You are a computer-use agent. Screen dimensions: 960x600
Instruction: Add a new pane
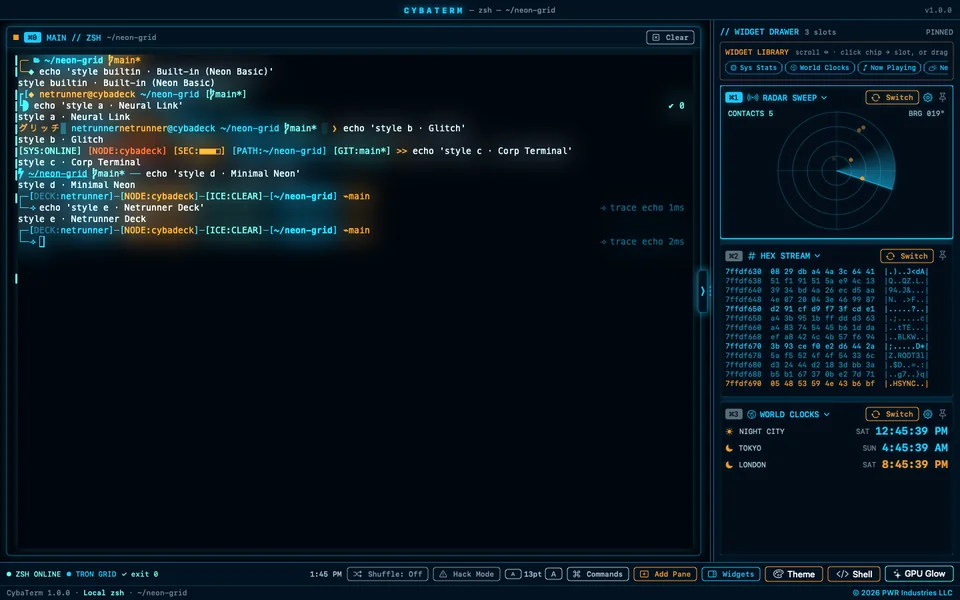(x=666, y=574)
